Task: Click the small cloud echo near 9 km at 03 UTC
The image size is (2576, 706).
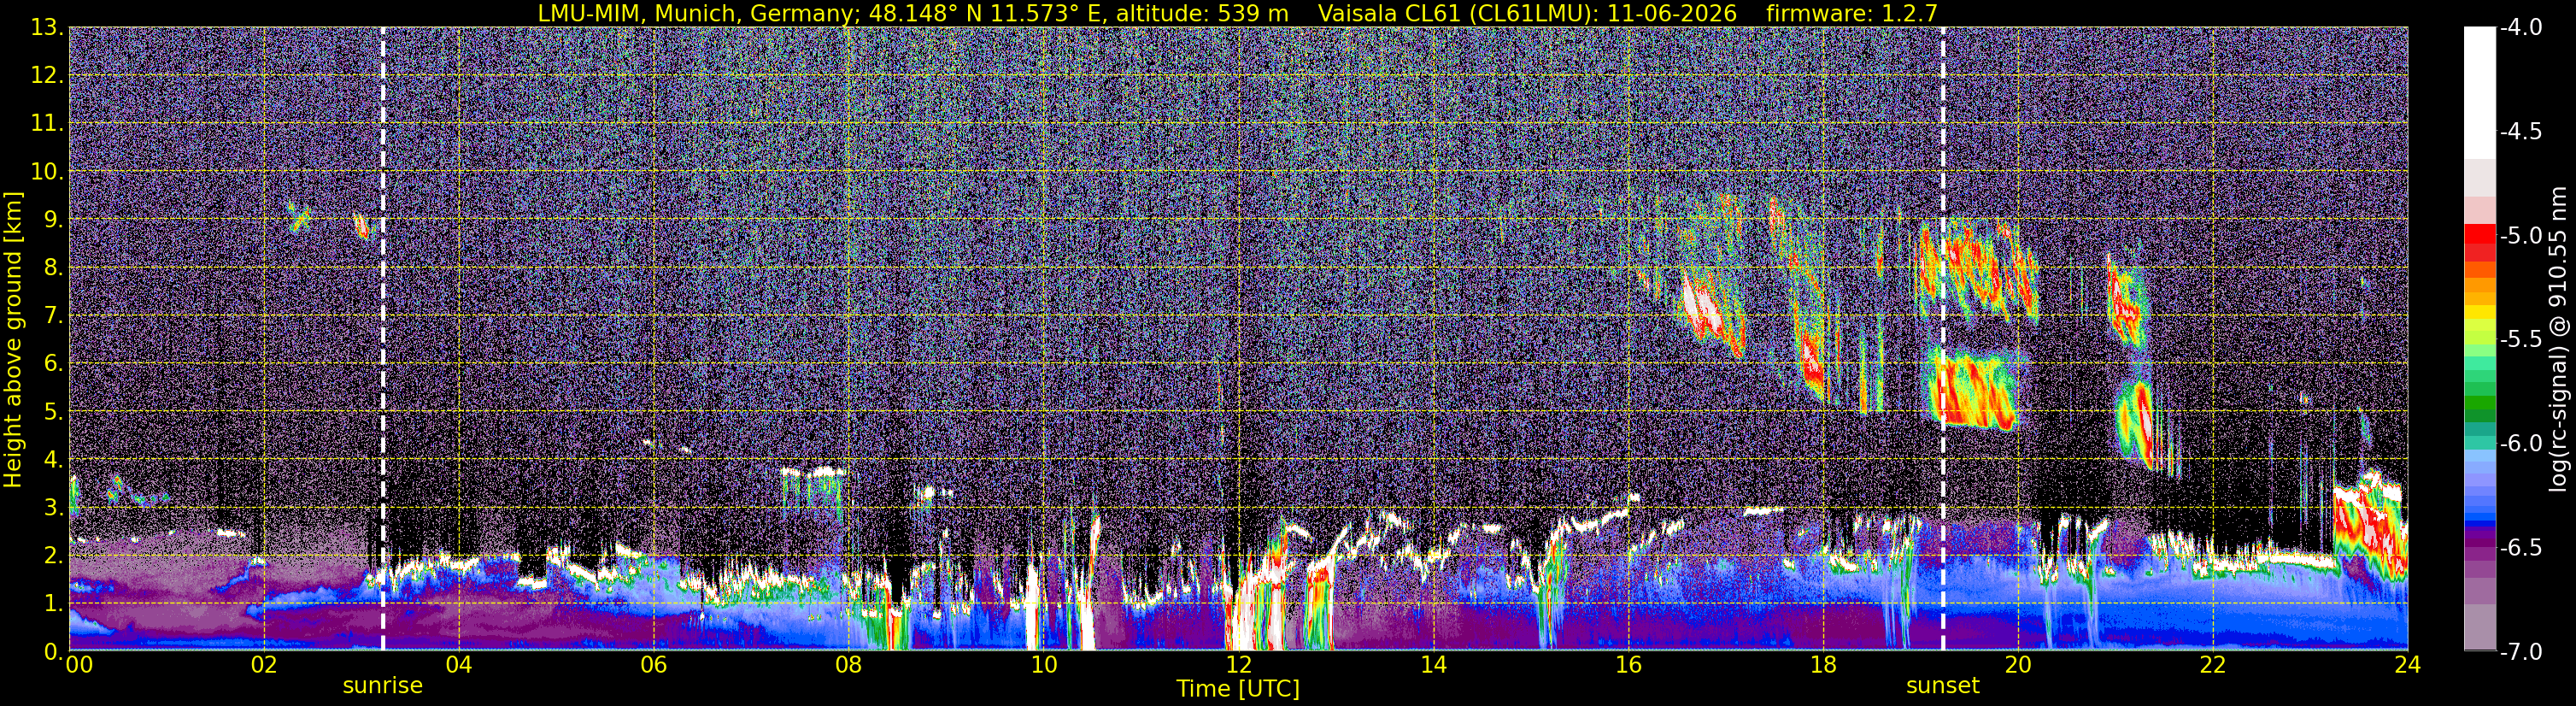Action: 361,226
